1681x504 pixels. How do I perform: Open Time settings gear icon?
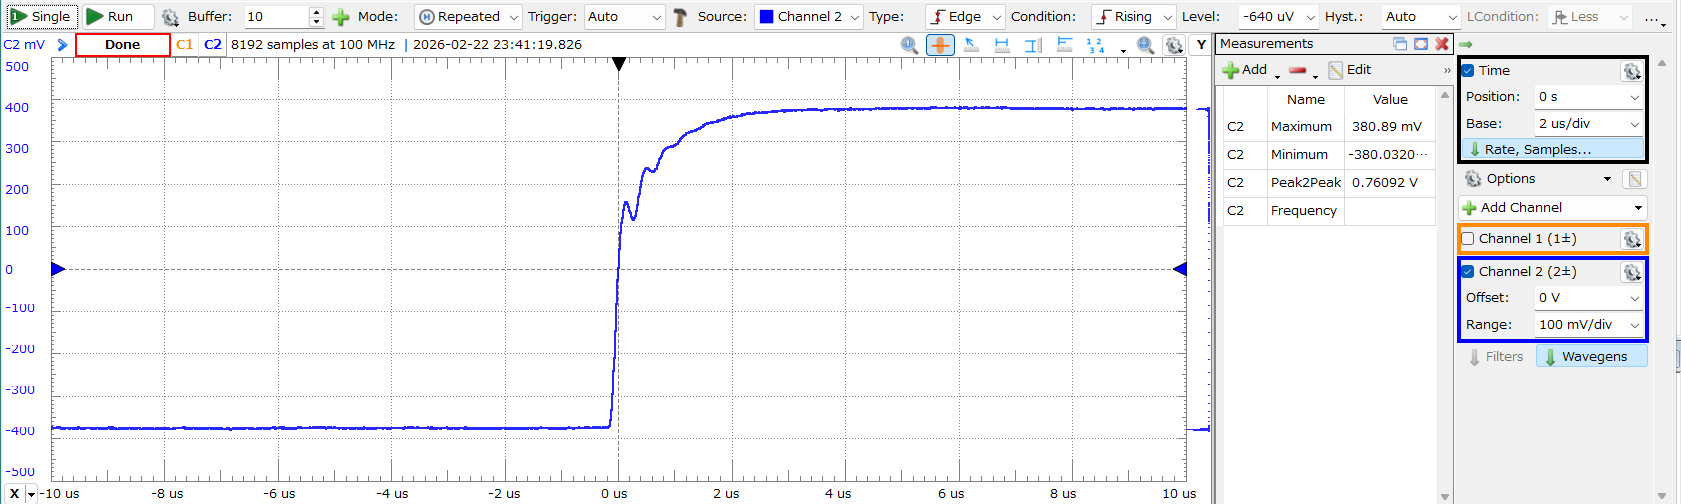(1631, 71)
